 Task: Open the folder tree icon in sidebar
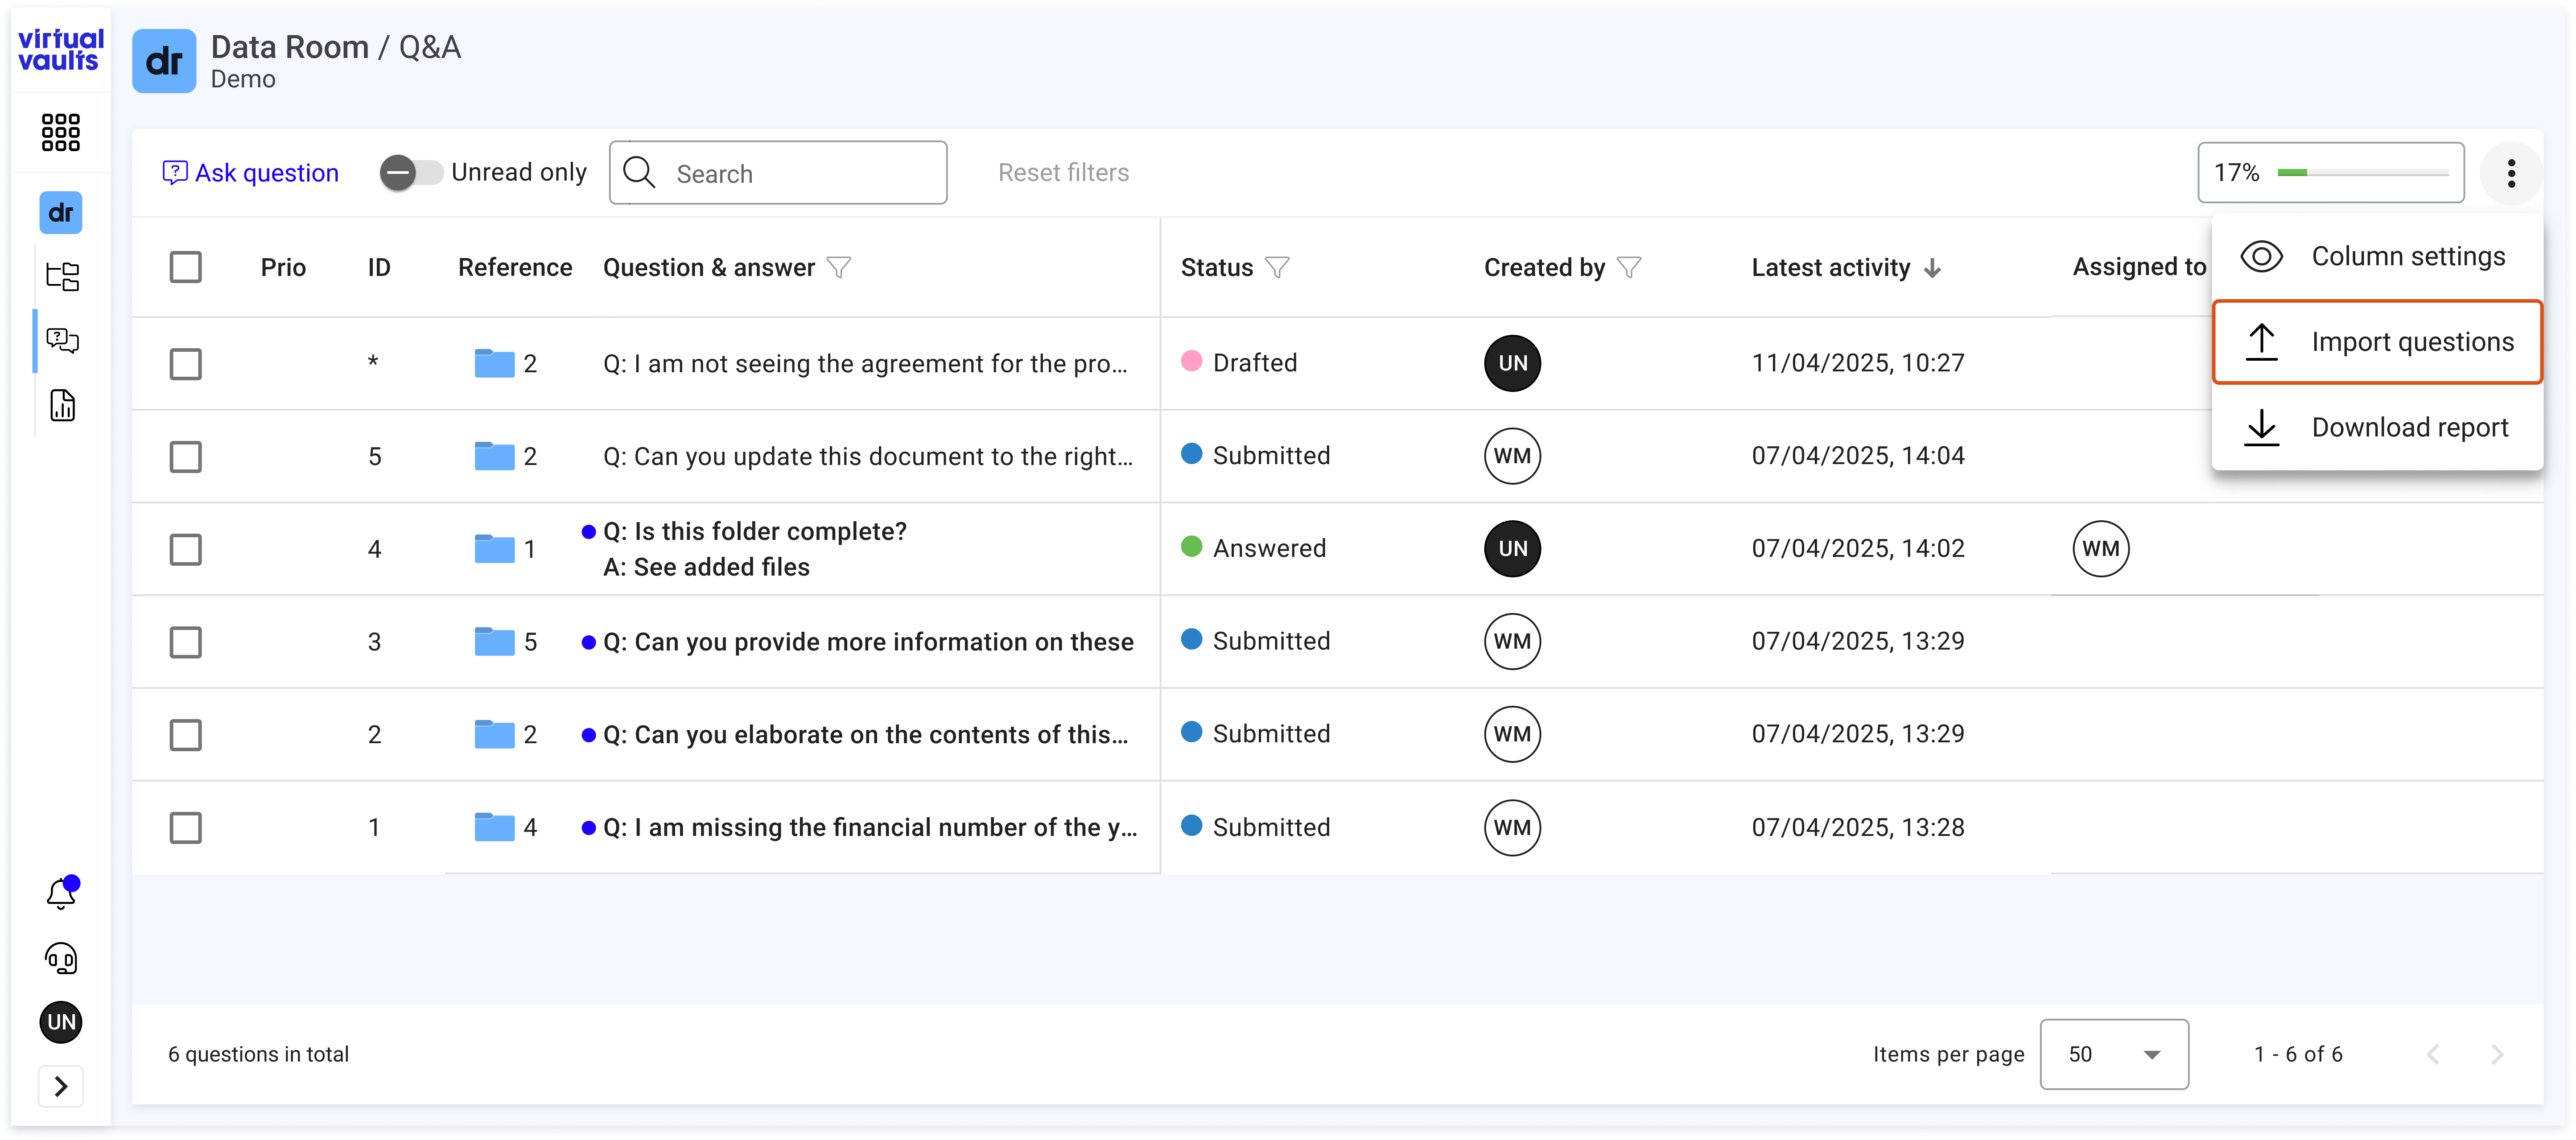coord(62,276)
